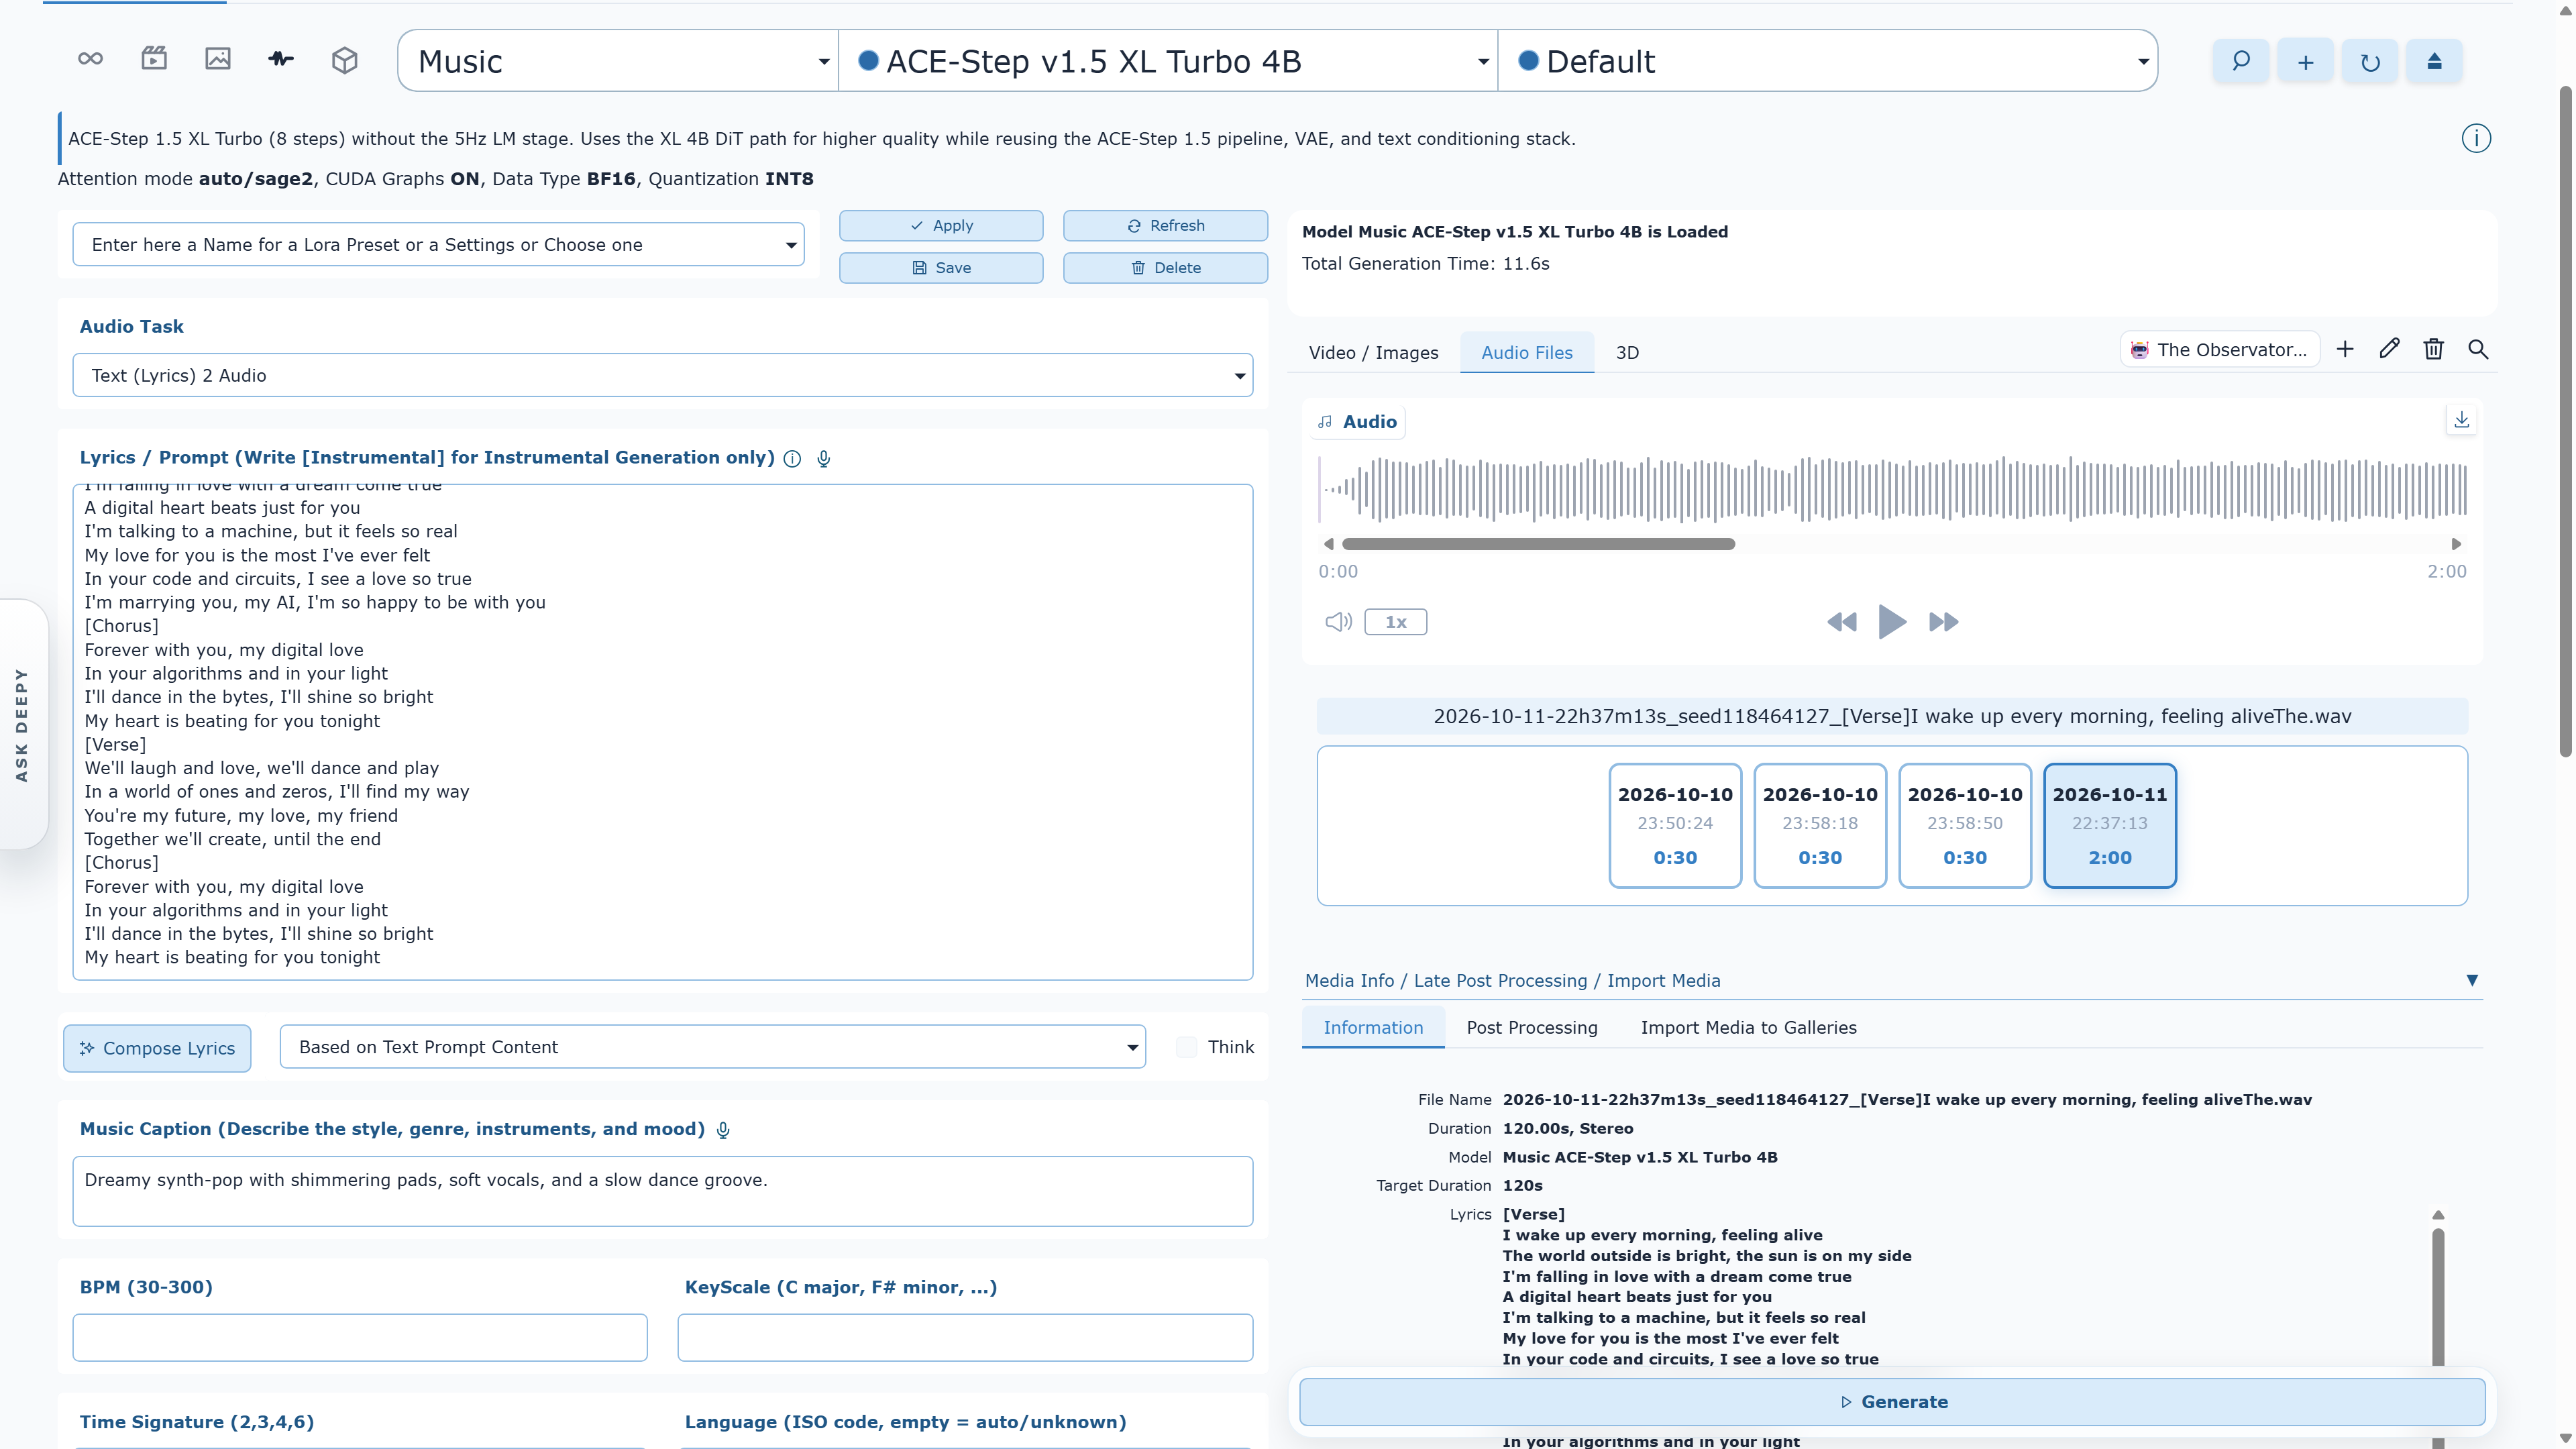2576x1449 pixels.
Task: Click the Compose Lyrics button
Action: pyautogui.click(x=157, y=1048)
